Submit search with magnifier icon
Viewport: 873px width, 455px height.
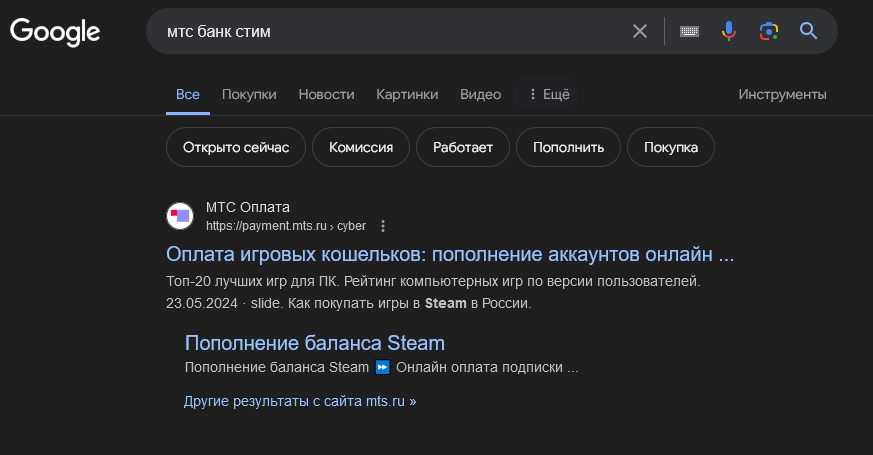click(x=808, y=31)
